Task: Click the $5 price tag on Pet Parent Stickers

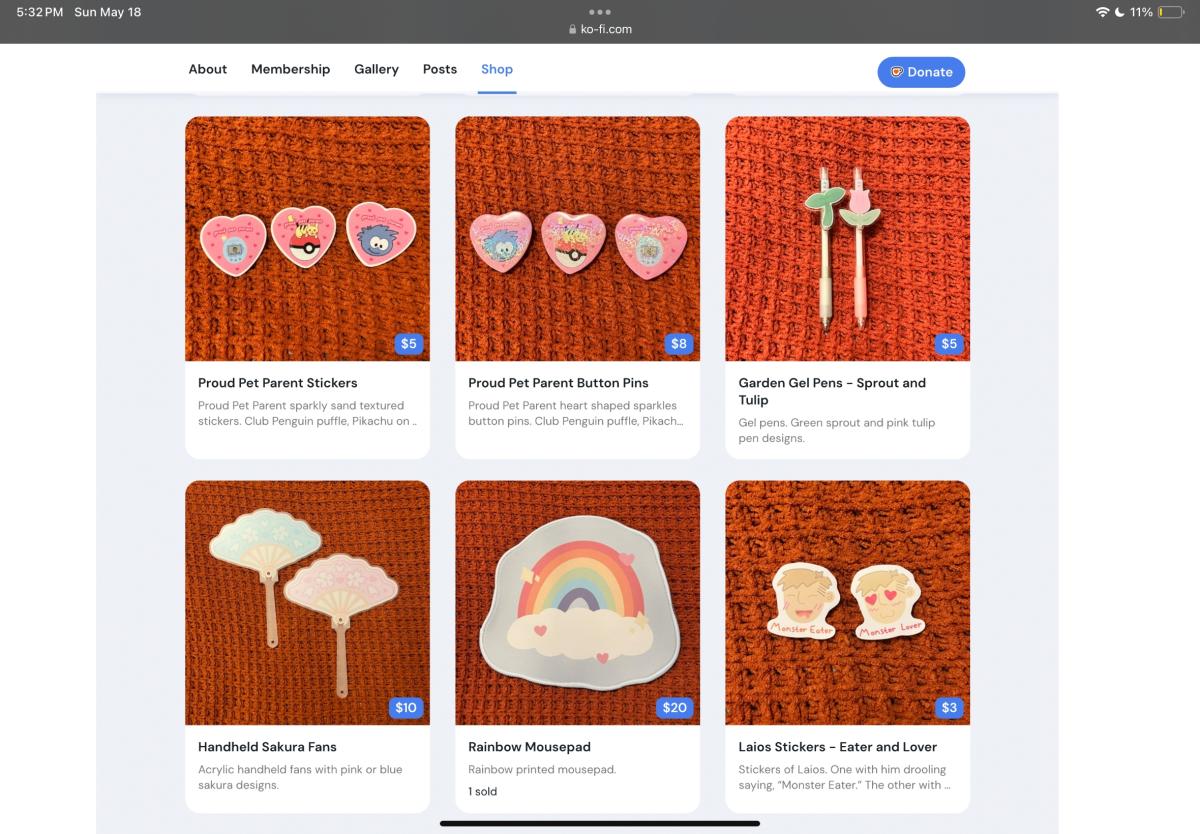Action: pyautogui.click(x=409, y=344)
